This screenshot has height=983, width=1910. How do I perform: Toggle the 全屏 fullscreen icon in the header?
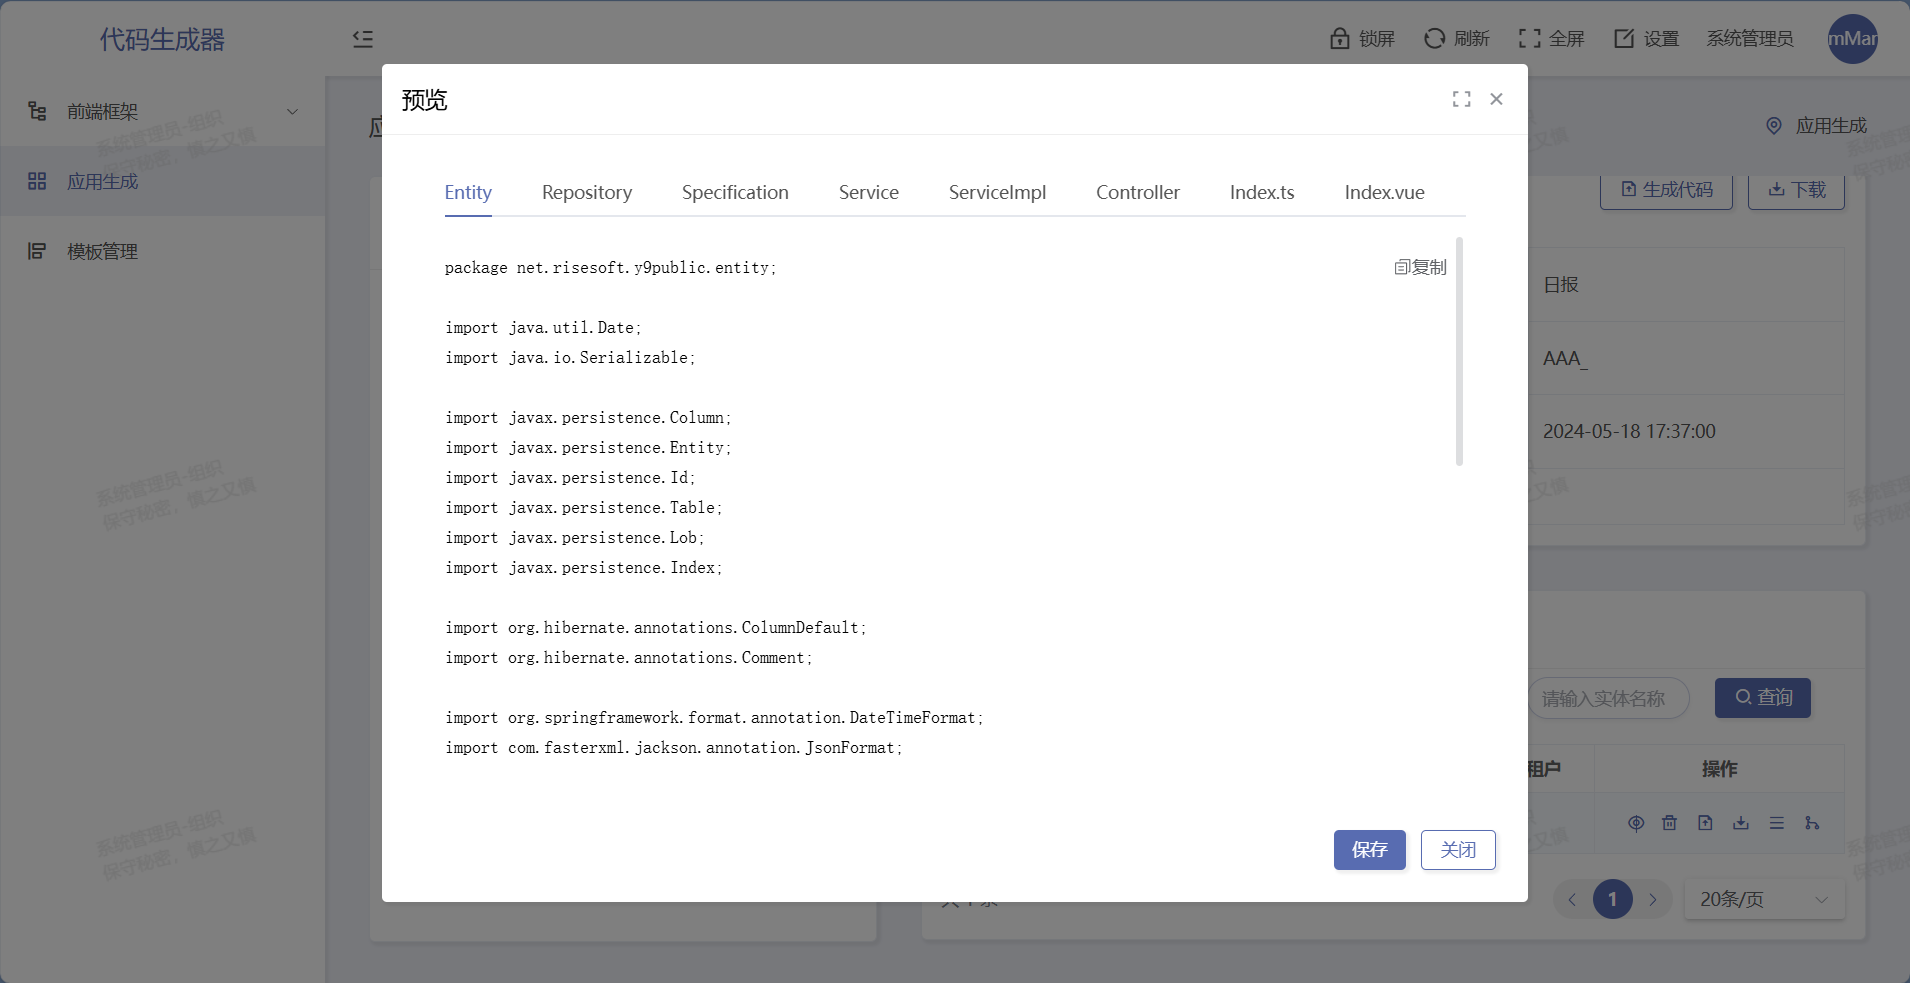click(x=1529, y=38)
